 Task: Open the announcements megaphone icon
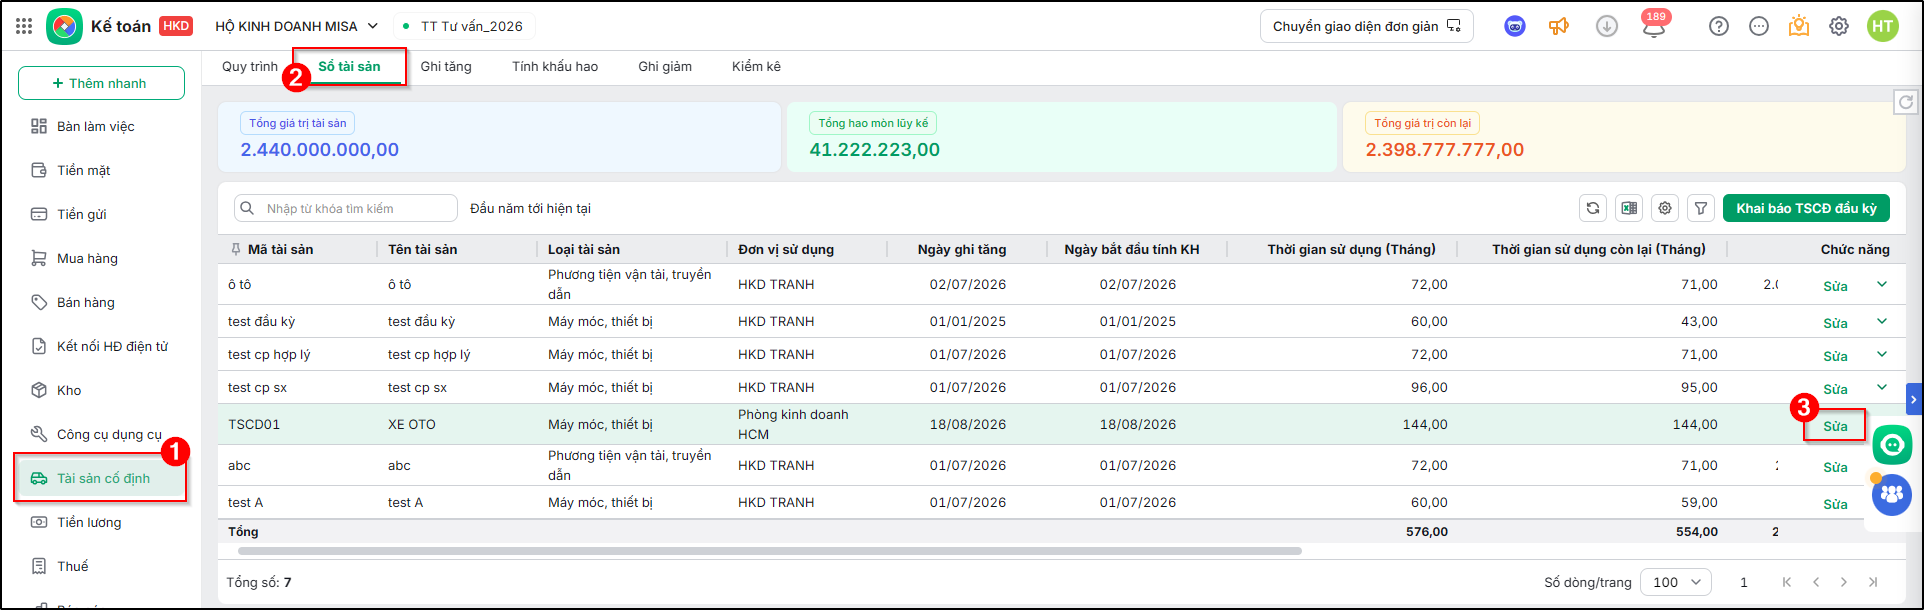pos(1559,26)
